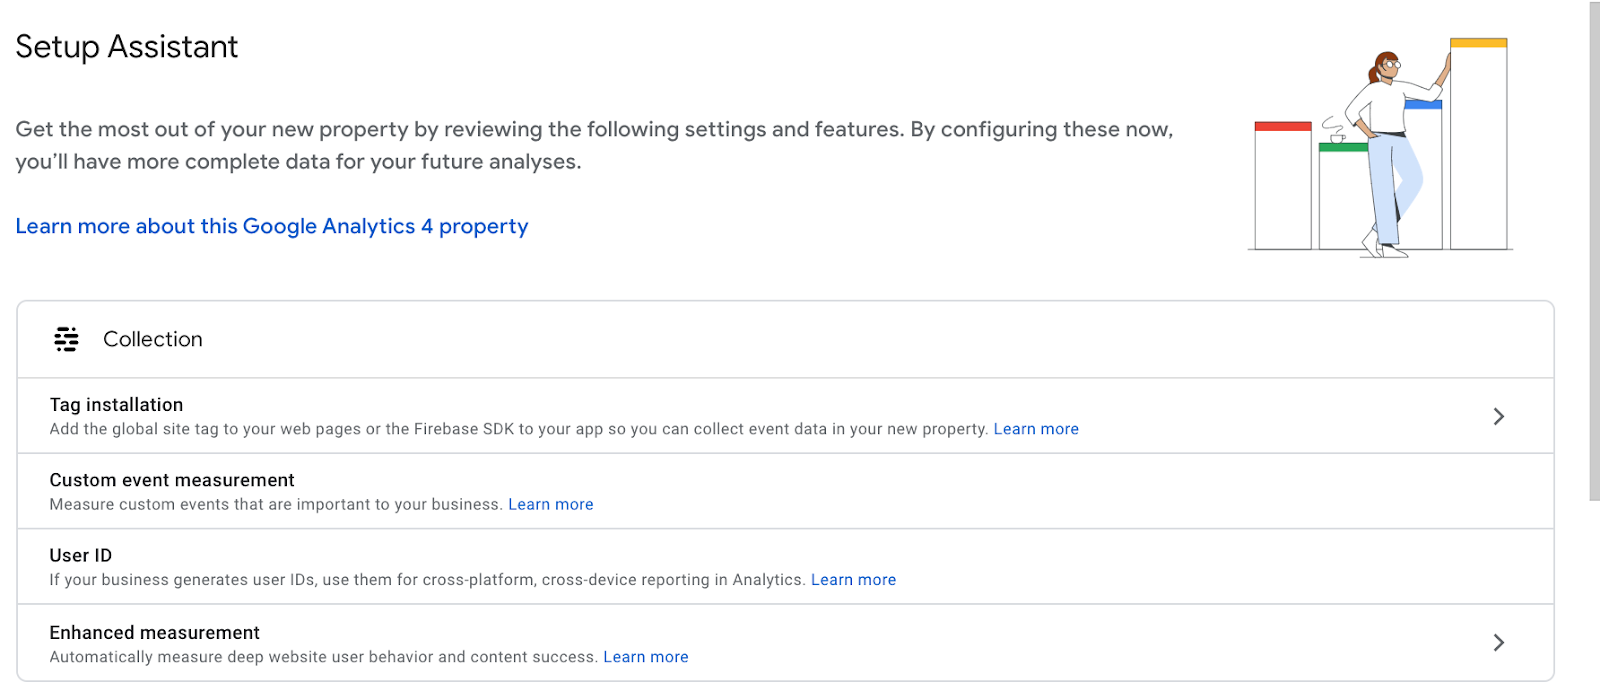Open Learn more about this Google Analytics 4 property

pyautogui.click(x=272, y=227)
